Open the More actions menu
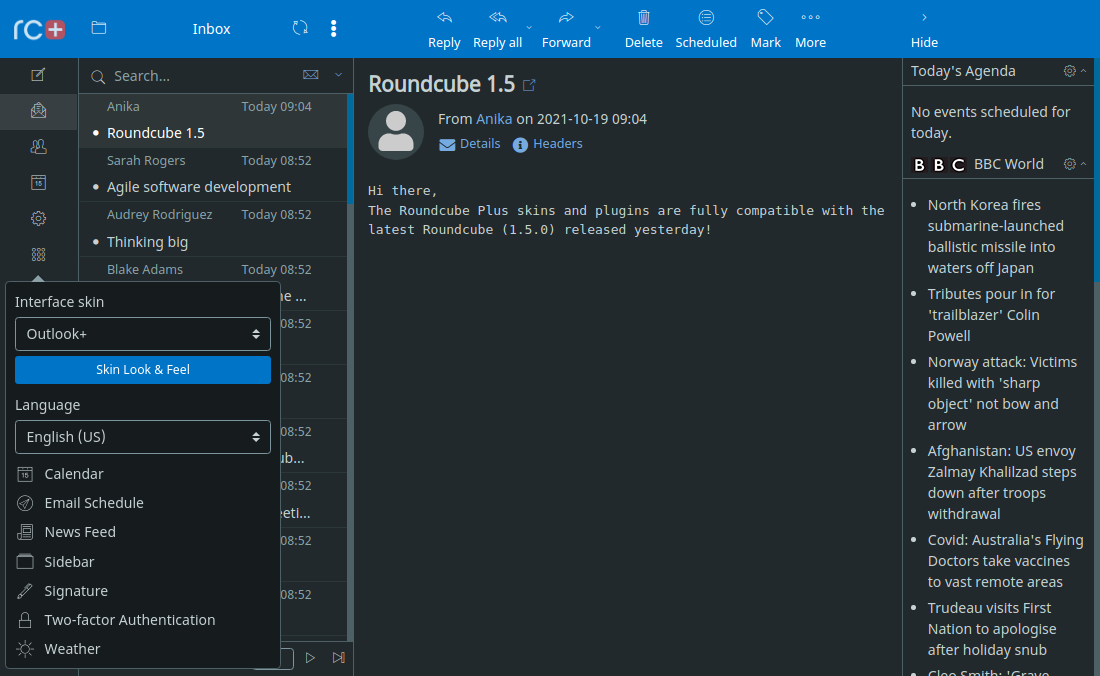 pos(810,29)
